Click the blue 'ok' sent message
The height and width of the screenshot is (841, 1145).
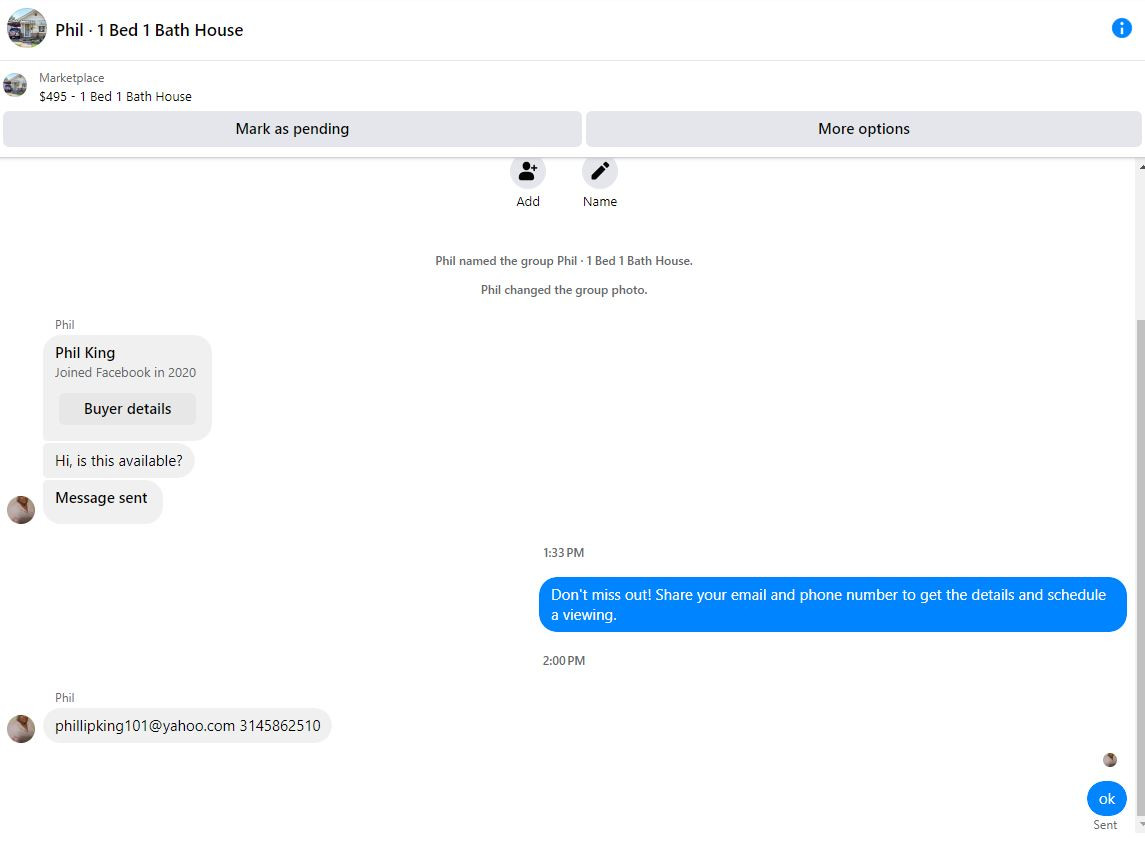click(1106, 799)
